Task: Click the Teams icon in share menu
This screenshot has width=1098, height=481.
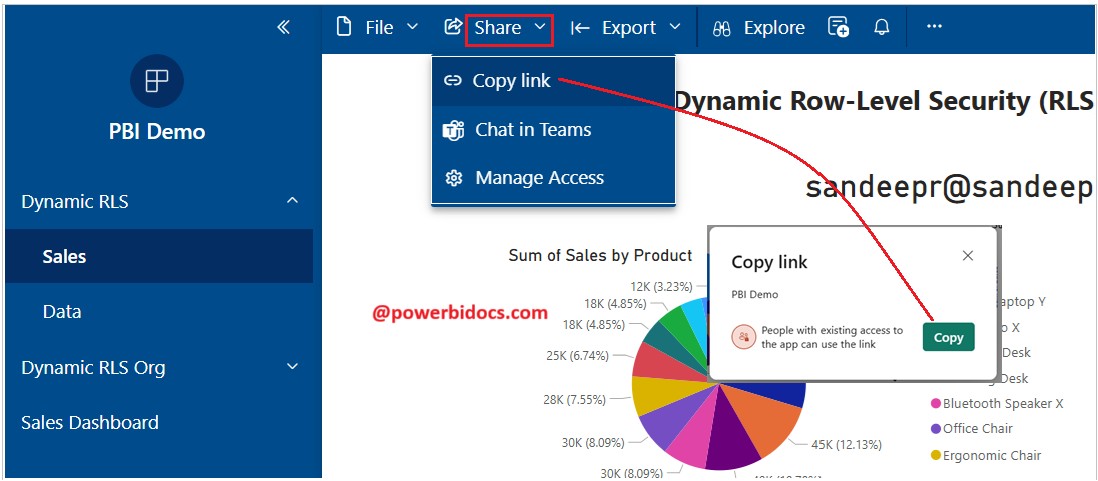Action: pos(454,130)
